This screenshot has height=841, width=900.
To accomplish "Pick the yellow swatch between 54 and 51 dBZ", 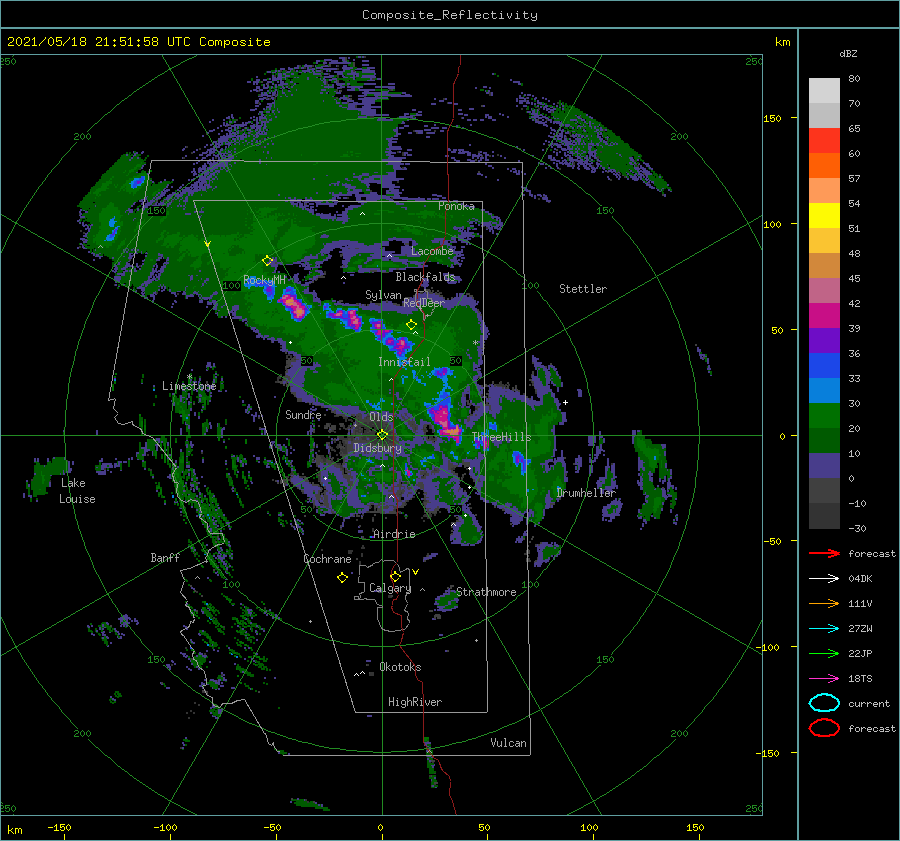I will click(x=824, y=216).
